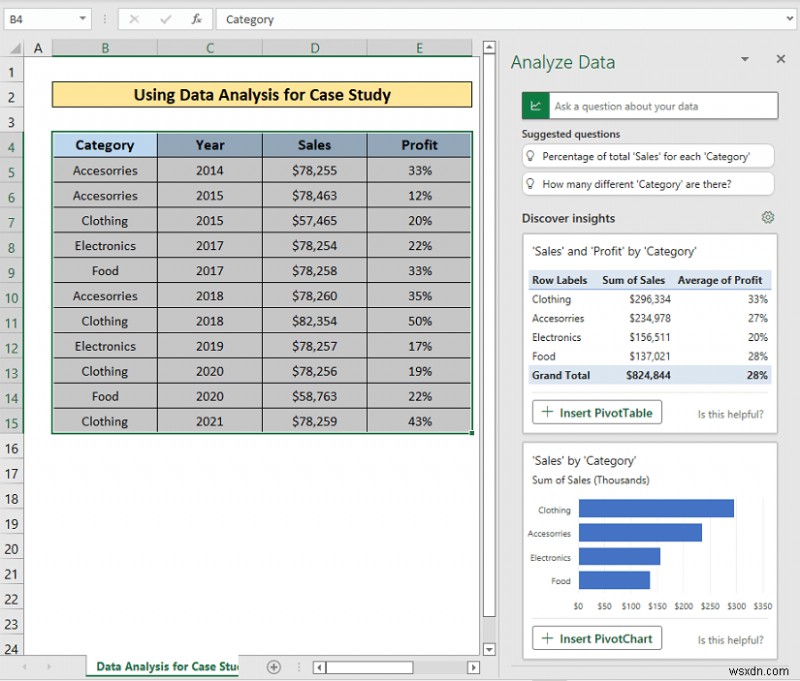Open the Name Box dropdown arrow
The image size is (800, 681).
pyautogui.click(x=84, y=18)
